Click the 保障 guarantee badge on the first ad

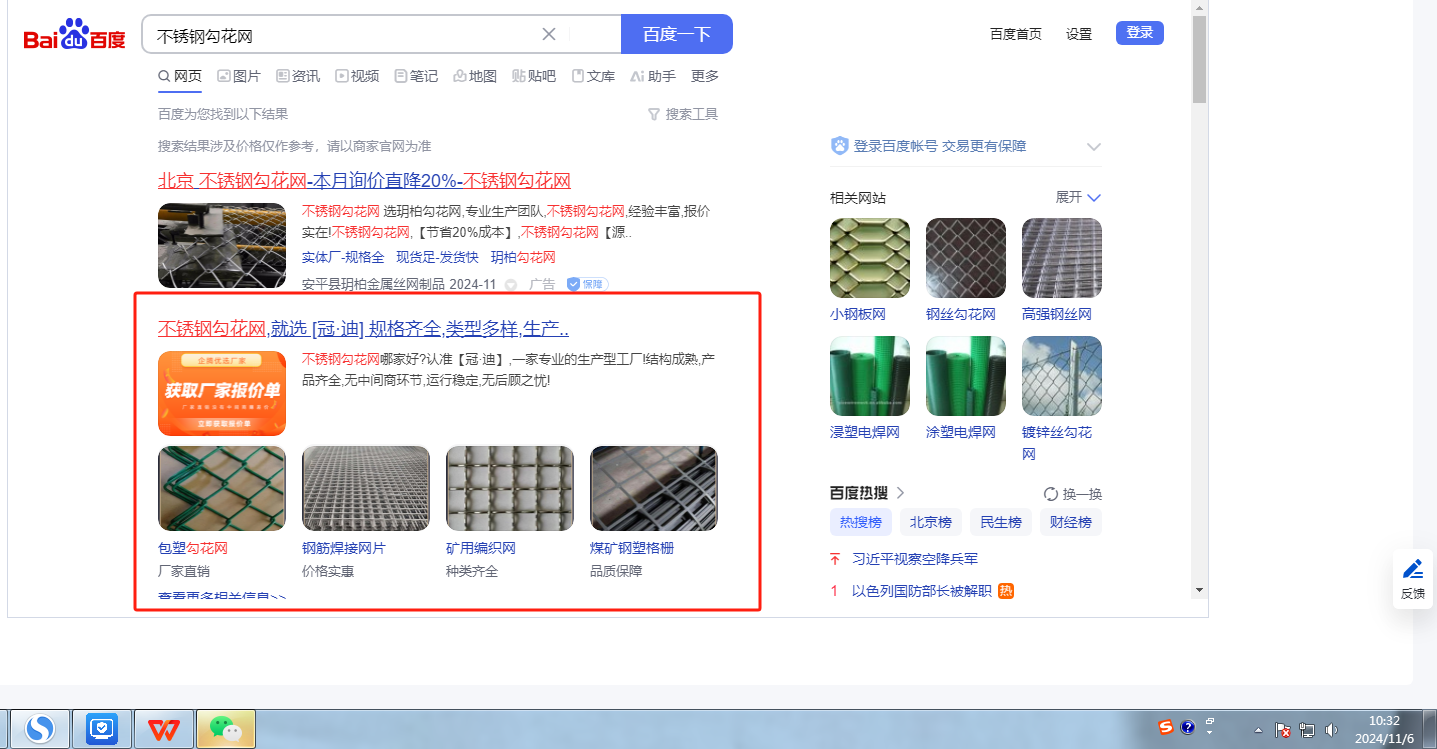tap(587, 284)
